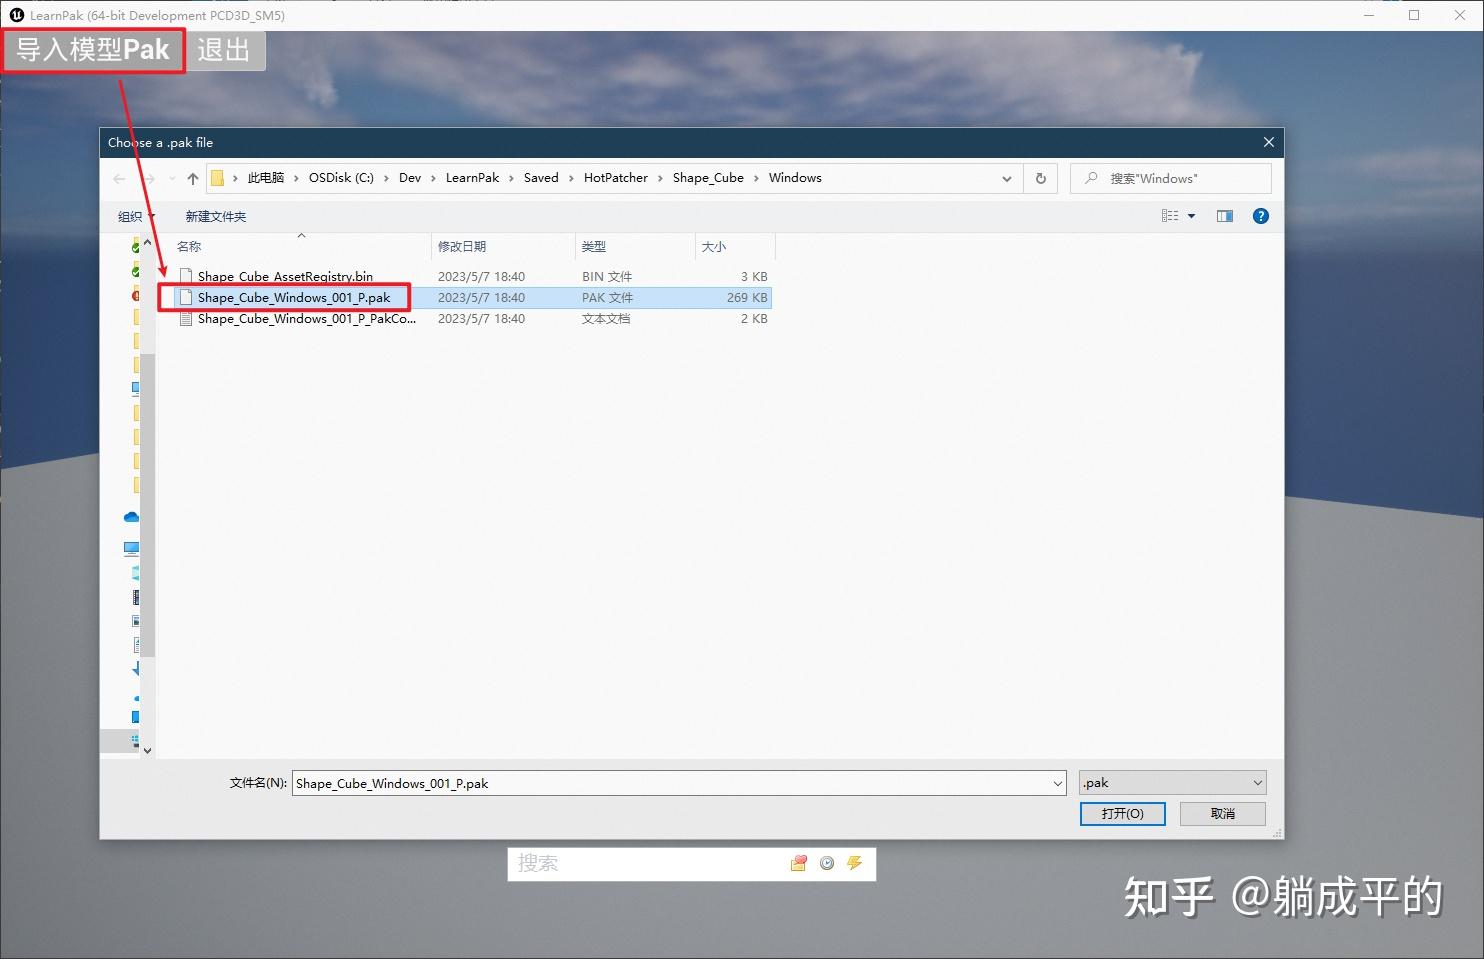Open help via the question mark icon

pyautogui.click(x=1260, y=215)
